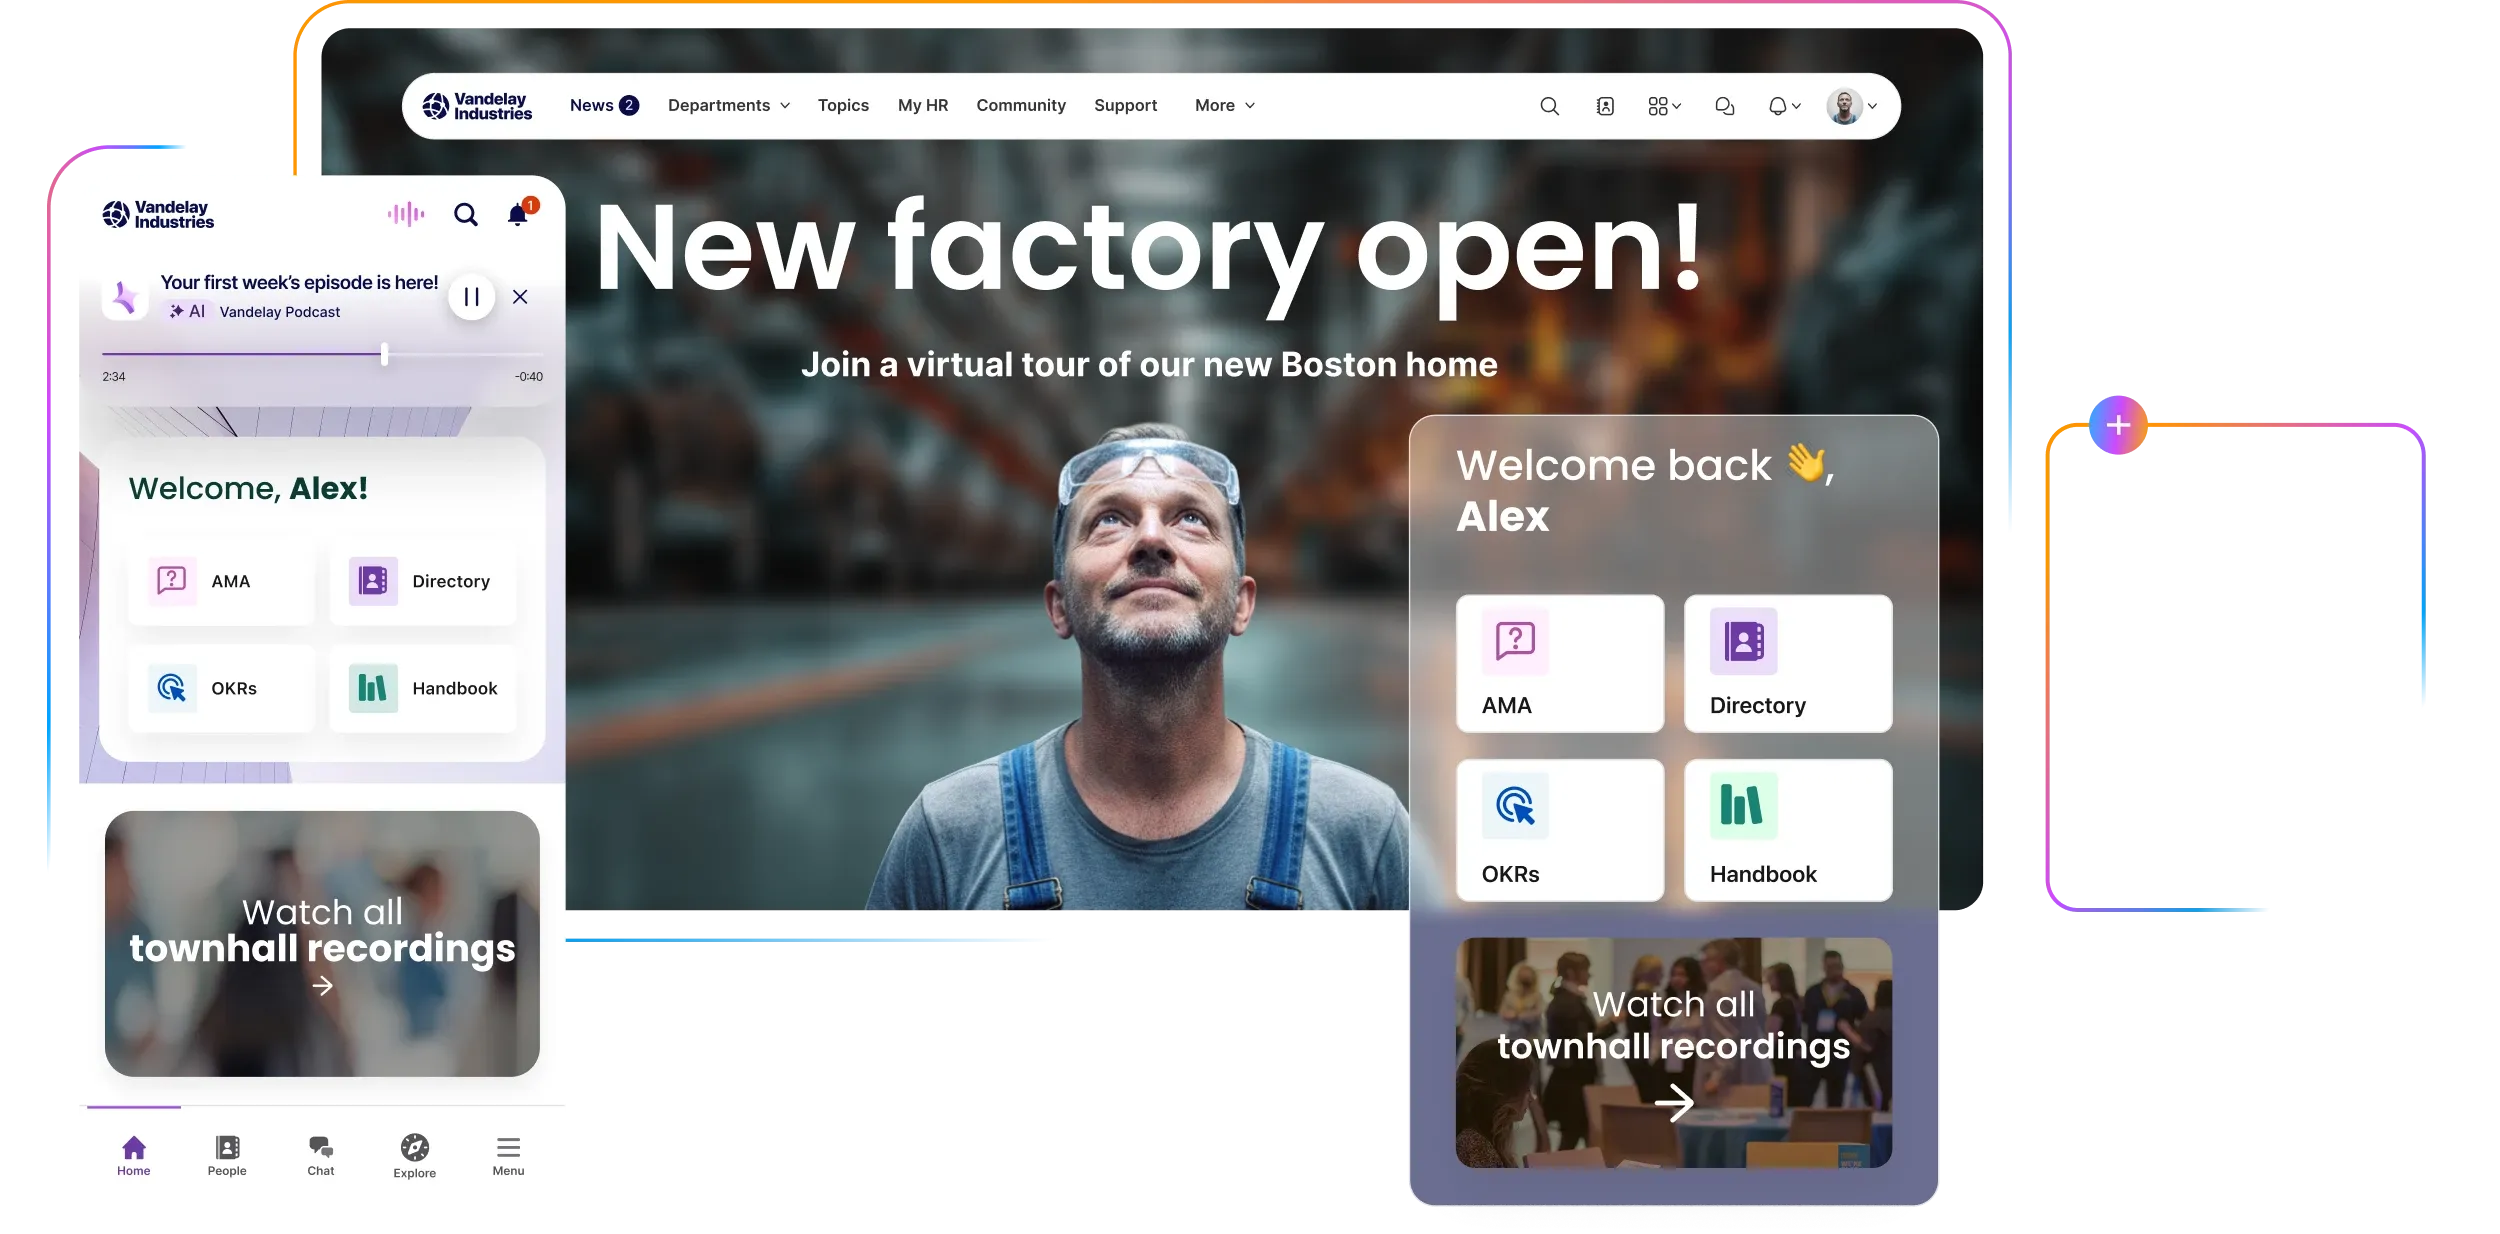The width and height of the screenshot is (2500, 1234).
Task: Pause the Vandelay Podcast episode
Action: (471, 297)
